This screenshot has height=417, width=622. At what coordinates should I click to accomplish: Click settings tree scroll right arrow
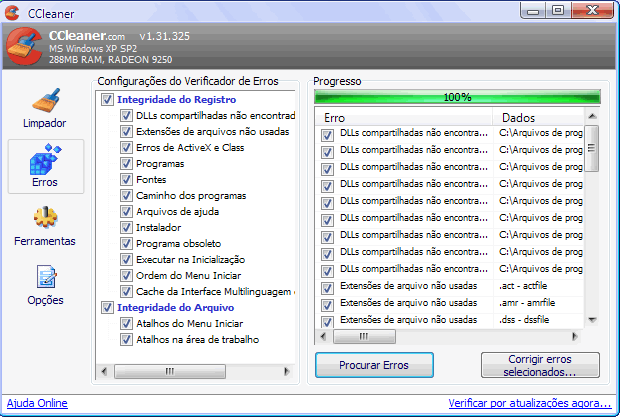click(x=286, y=371)
